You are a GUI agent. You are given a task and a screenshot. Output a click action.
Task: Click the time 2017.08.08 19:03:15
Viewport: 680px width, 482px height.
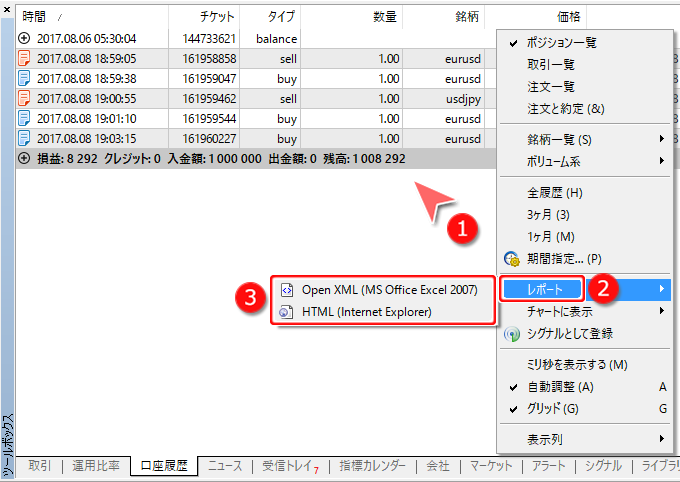pos(87,138)
